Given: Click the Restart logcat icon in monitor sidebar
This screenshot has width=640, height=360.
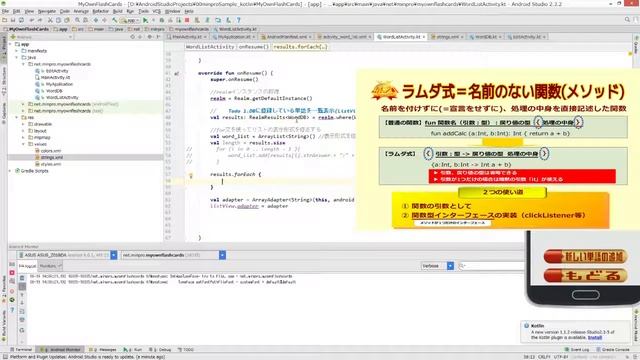Looking at the screenshot, I should pyautogui.click(x=22, y=330).
